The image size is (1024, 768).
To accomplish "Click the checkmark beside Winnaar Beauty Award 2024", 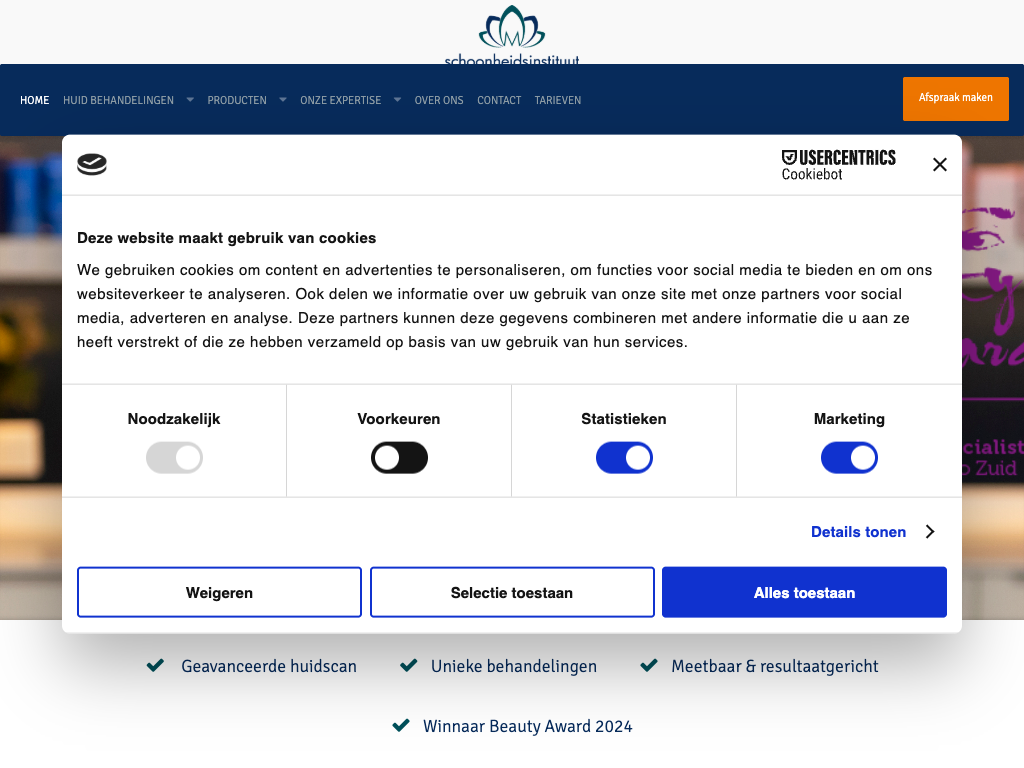I will (401, 726).
